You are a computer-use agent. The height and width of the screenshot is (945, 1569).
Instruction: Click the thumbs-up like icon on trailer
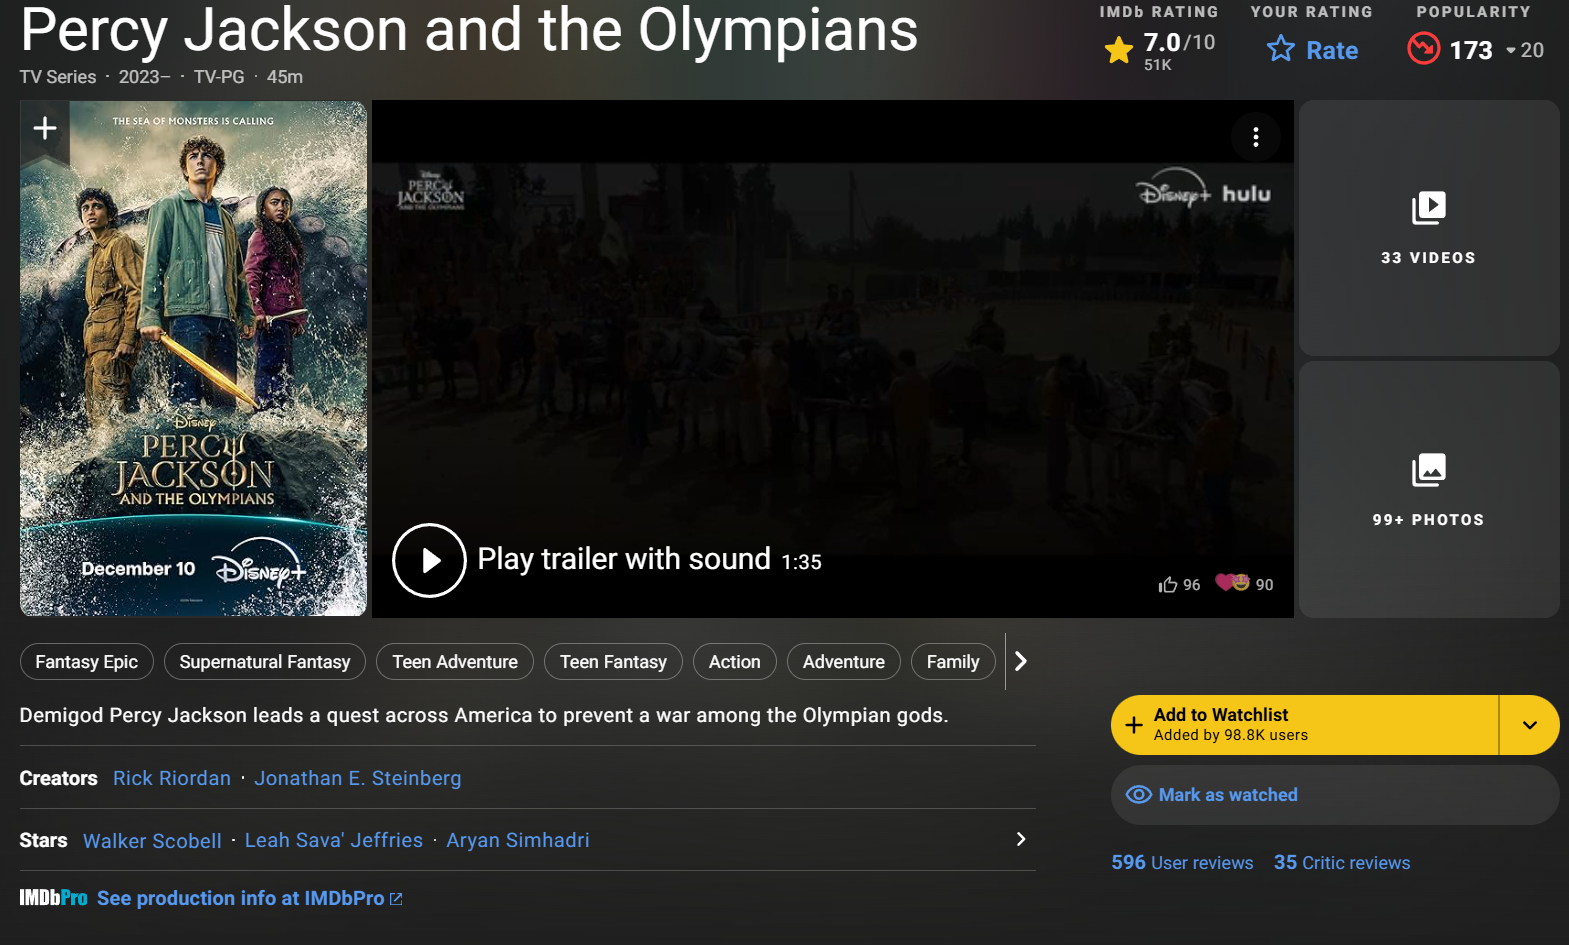click(1167, 585)
